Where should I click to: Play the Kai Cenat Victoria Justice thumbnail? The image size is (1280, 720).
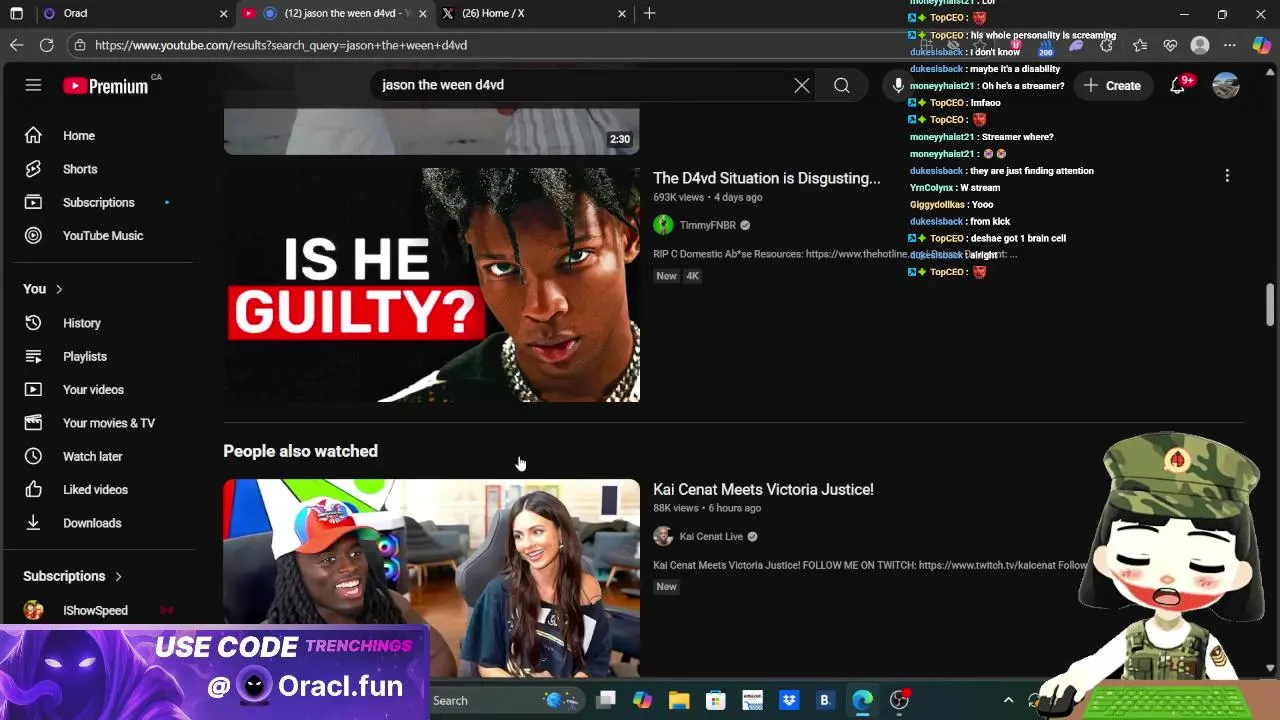pos(431,578)
